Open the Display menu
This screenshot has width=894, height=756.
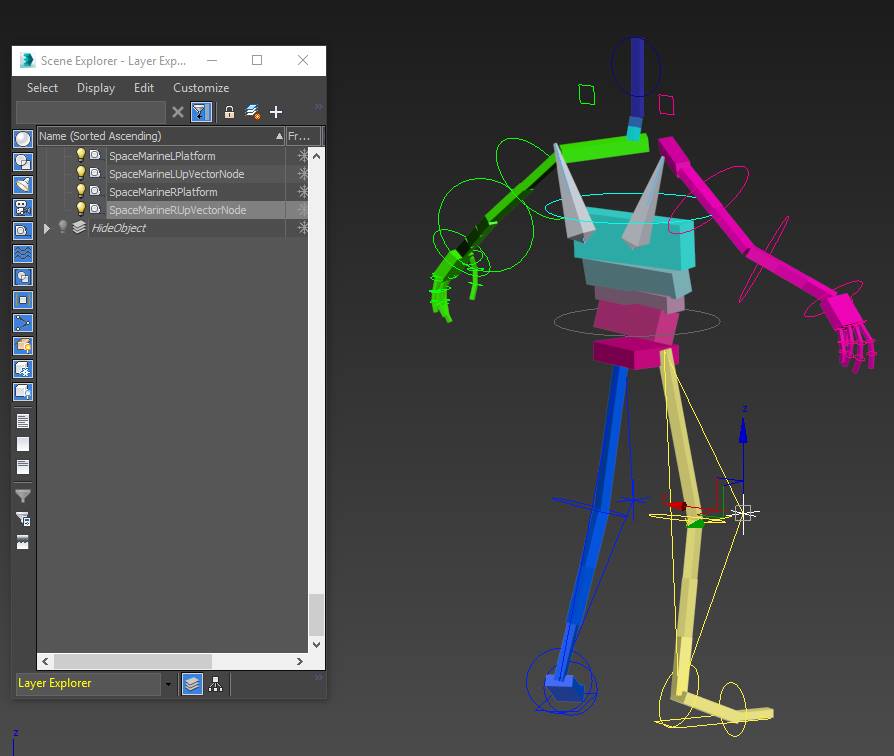pos(96,88)
